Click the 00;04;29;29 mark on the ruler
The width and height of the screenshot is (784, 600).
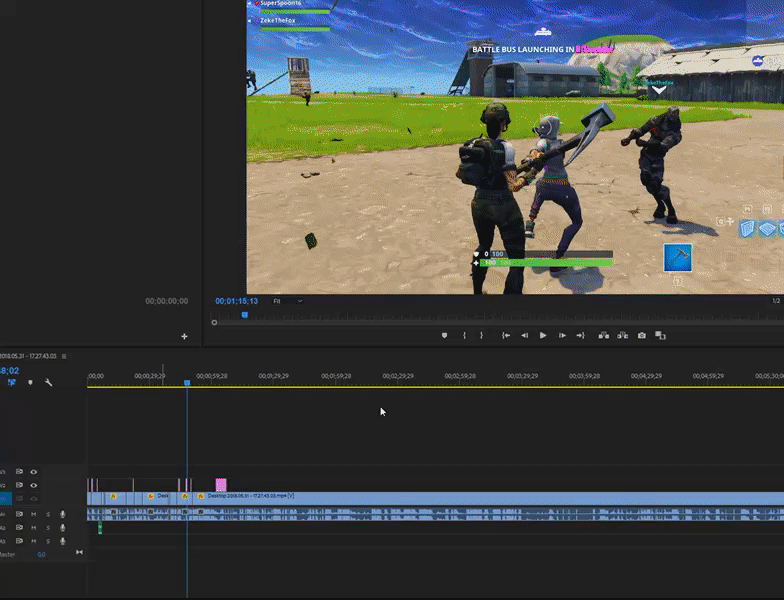[646, 376]
